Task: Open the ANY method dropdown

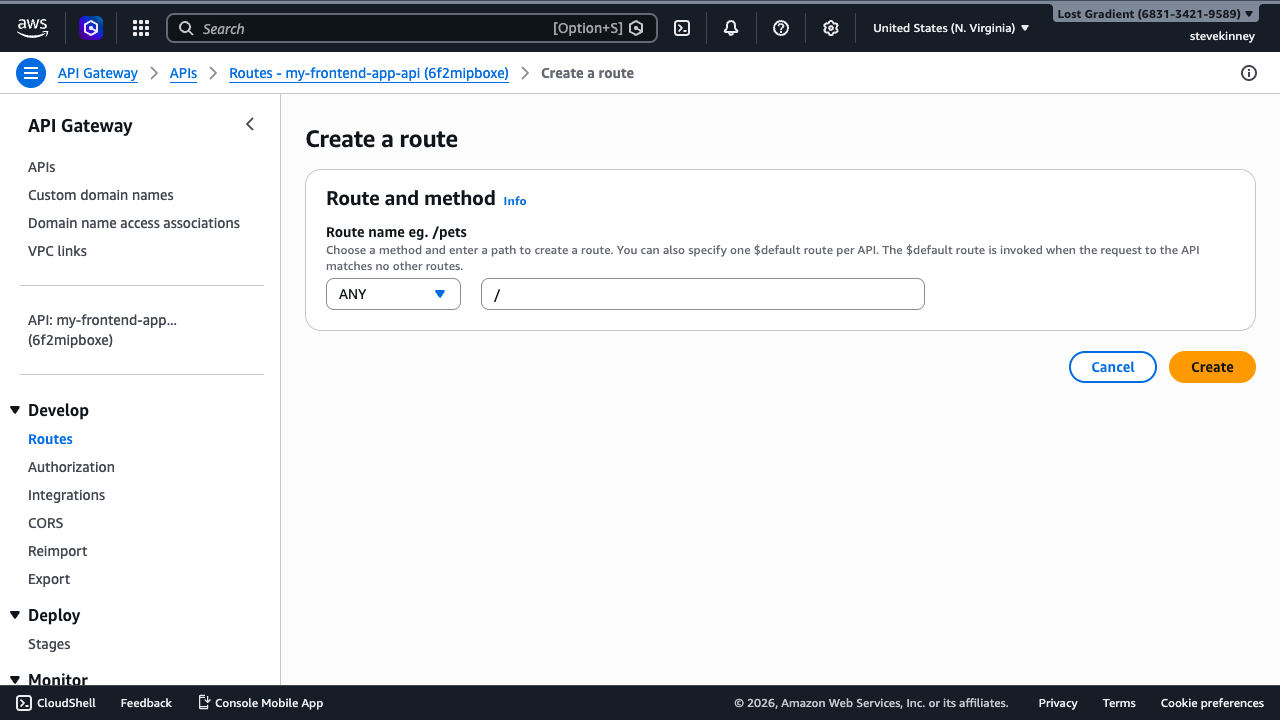Action: [x=393, y=294]
